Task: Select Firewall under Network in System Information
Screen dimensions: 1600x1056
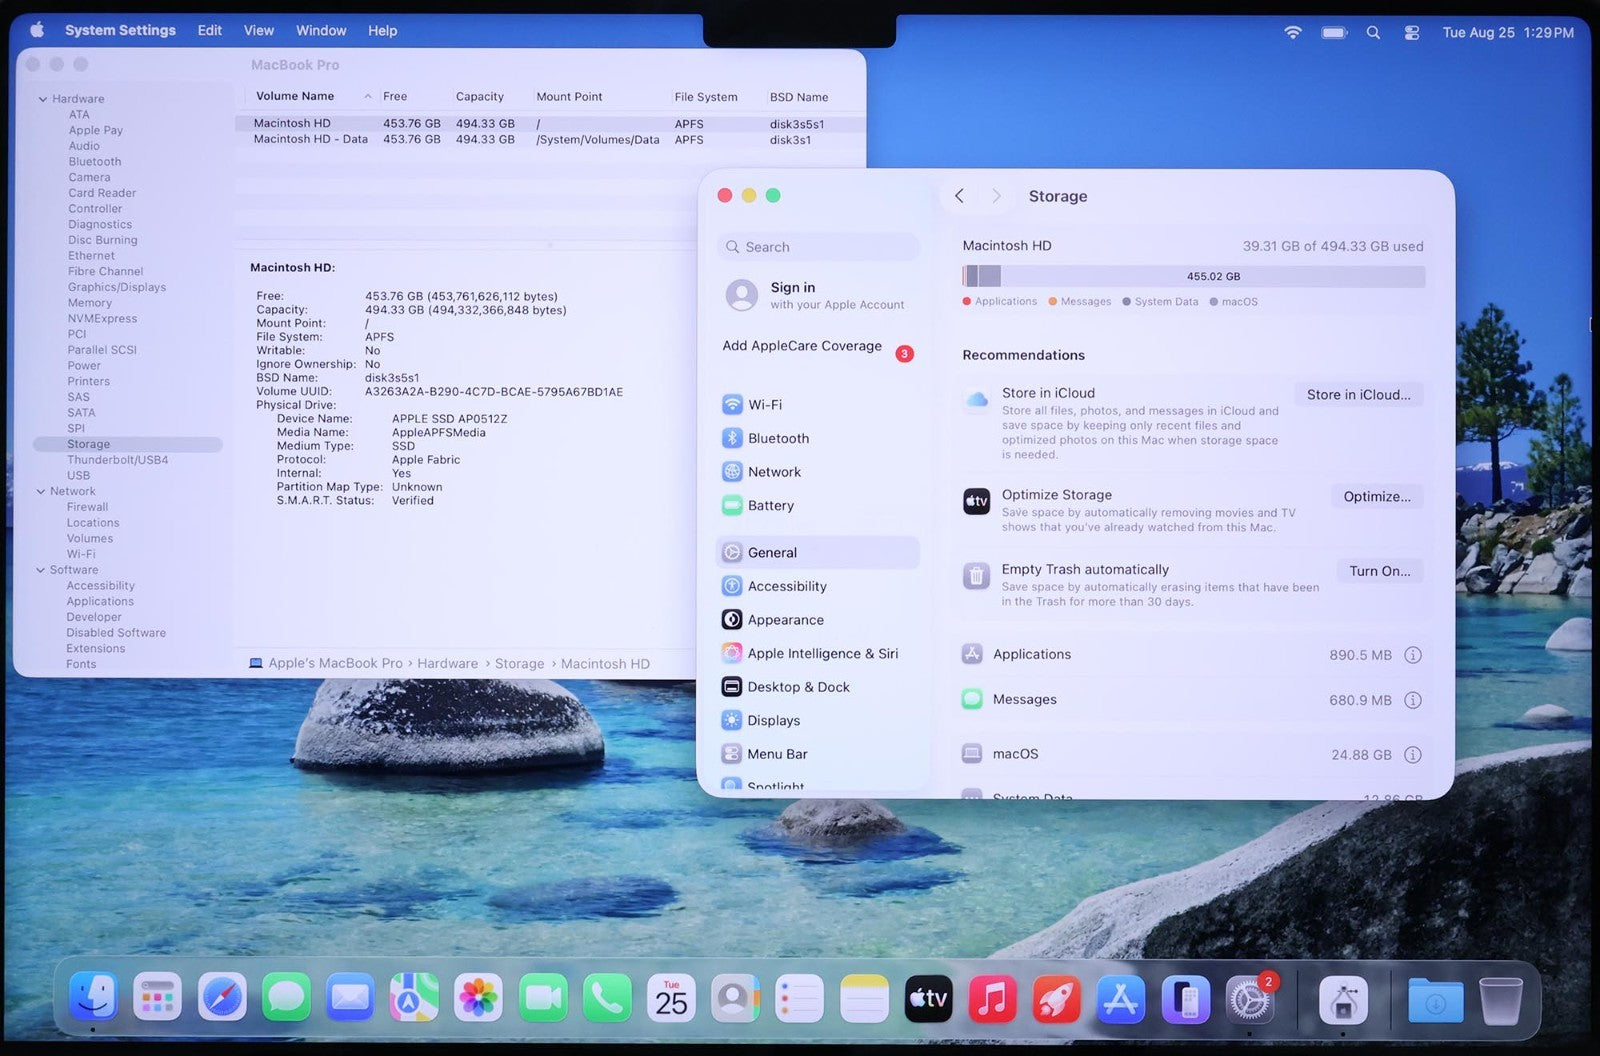Action: 87,507
